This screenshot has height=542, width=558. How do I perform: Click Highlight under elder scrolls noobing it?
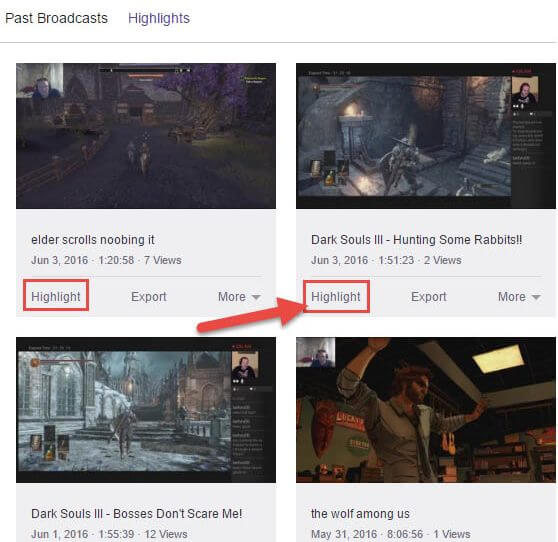(56, 296)
